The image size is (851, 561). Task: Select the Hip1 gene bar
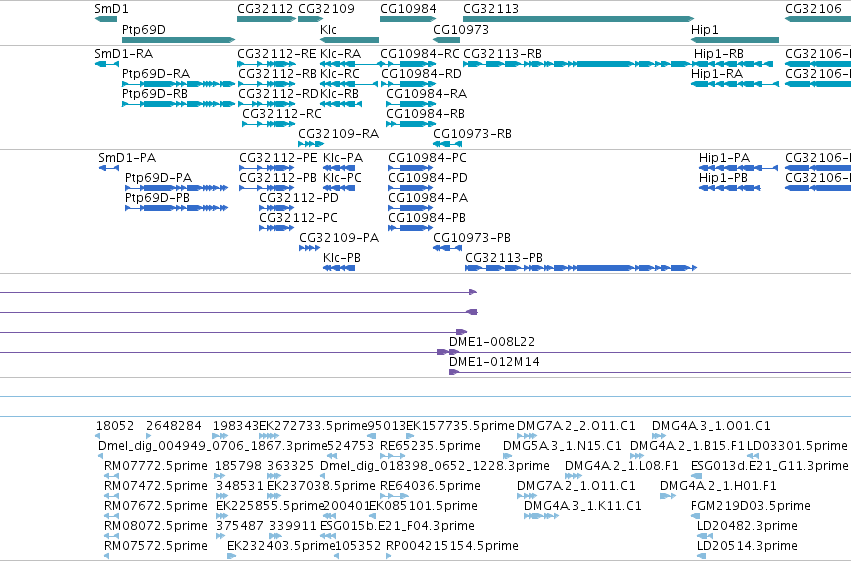pos(735,40)
